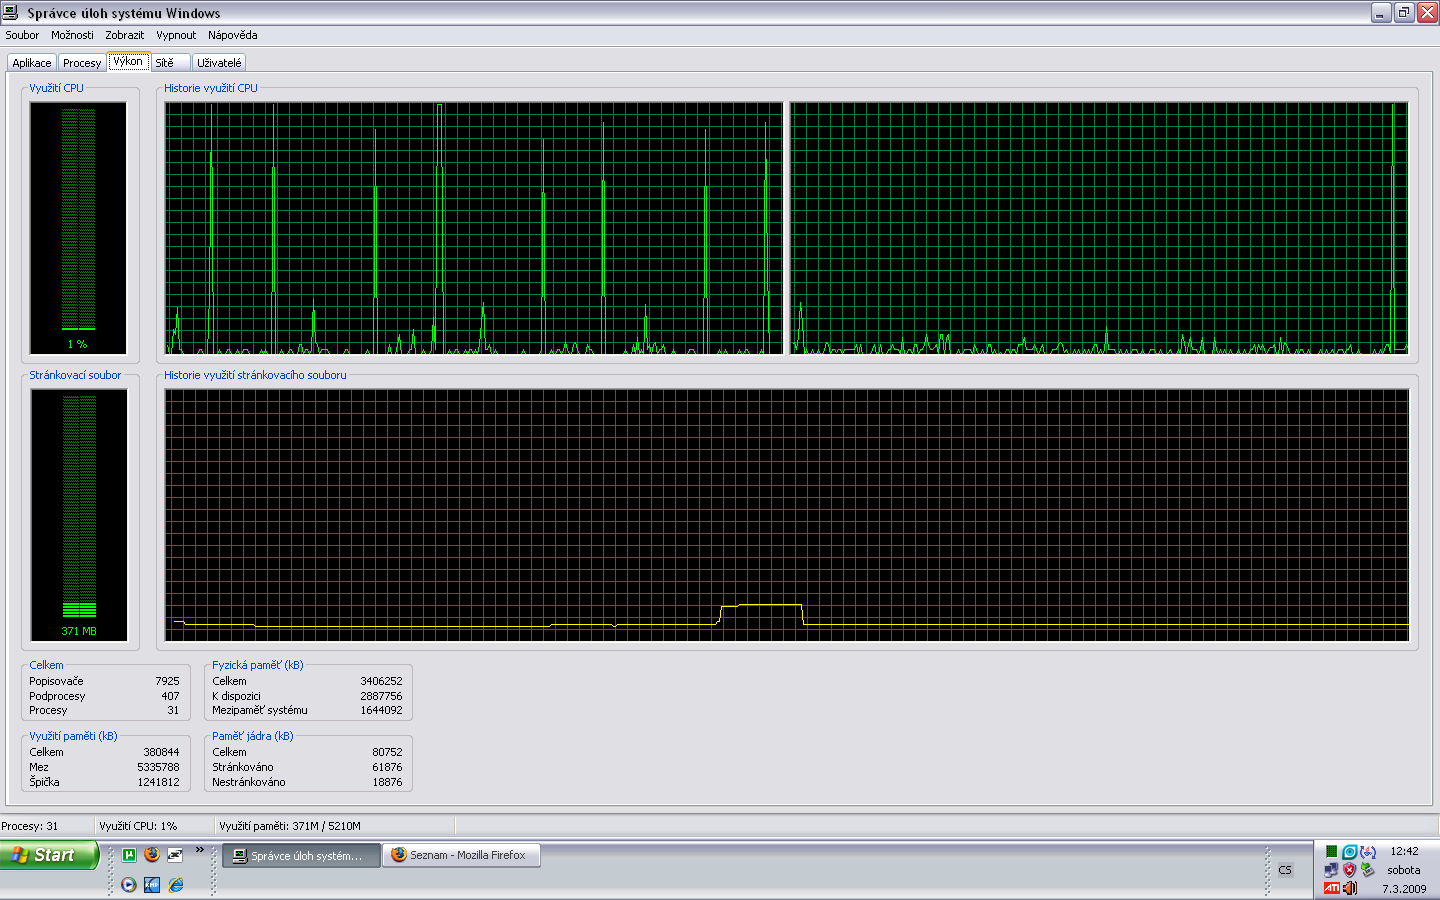The height and width of the screenshot is (900, 1440).
Task: Click Safely Remove Hardware tray icon
Action: (x=1367, y=870)
